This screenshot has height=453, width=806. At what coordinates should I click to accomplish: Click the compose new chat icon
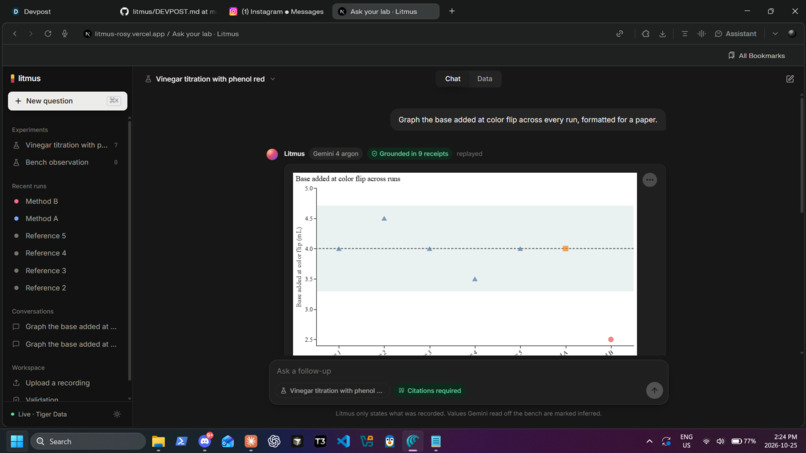pyautogui.click(x=790, y=79)
